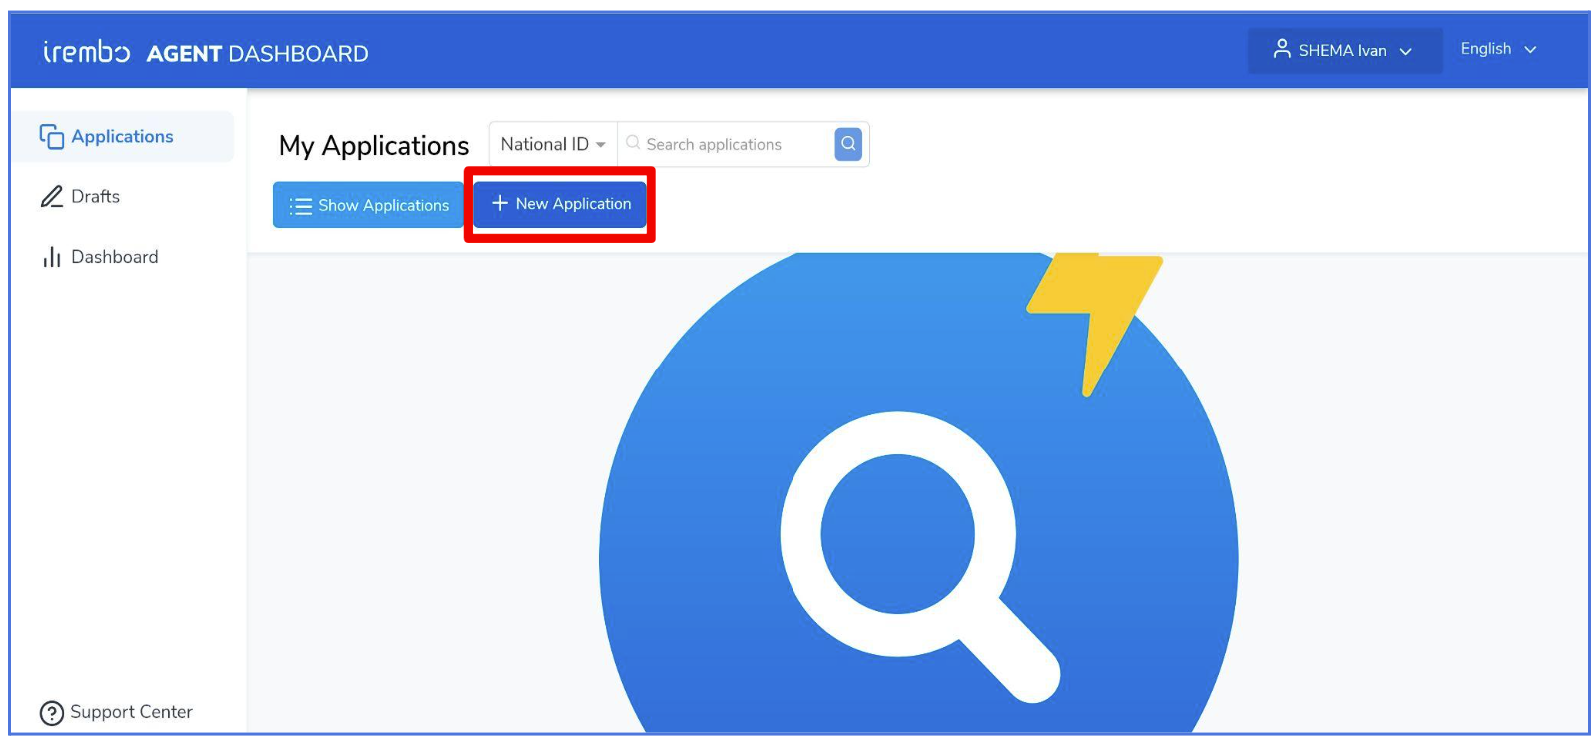Screen dimensions: 1593x741
Task: Go to Applications in the sidebar
Action: pyautogui.click(x=124, y=136)
